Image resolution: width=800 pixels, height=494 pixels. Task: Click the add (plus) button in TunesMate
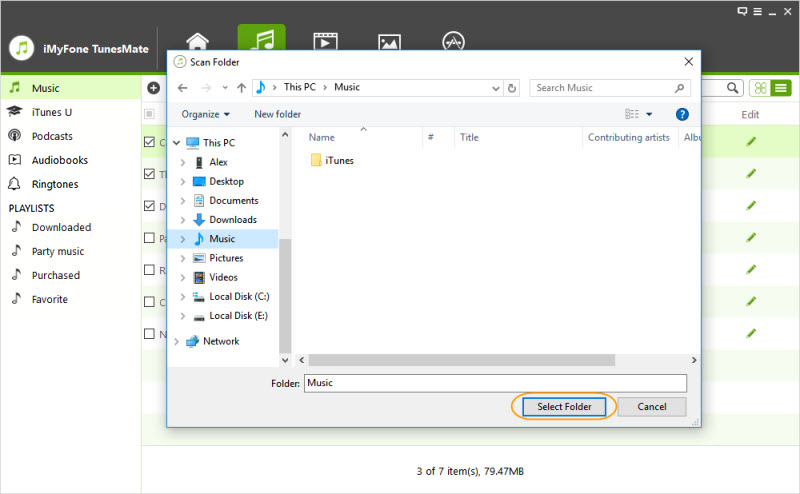pyautogui.click(x=154, y=88)
